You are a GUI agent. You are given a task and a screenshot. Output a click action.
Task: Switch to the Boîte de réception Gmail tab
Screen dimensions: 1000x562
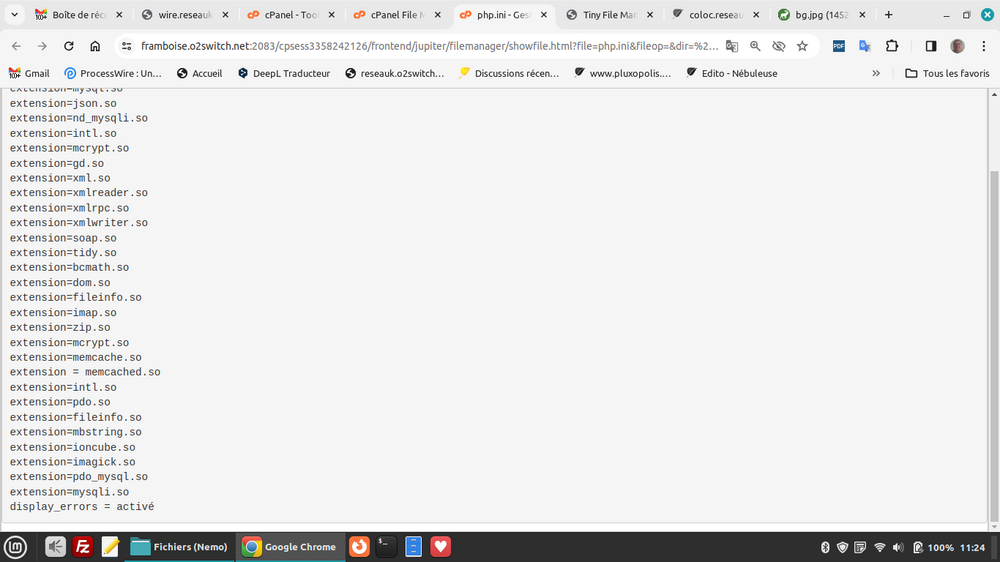pos(79,15)
